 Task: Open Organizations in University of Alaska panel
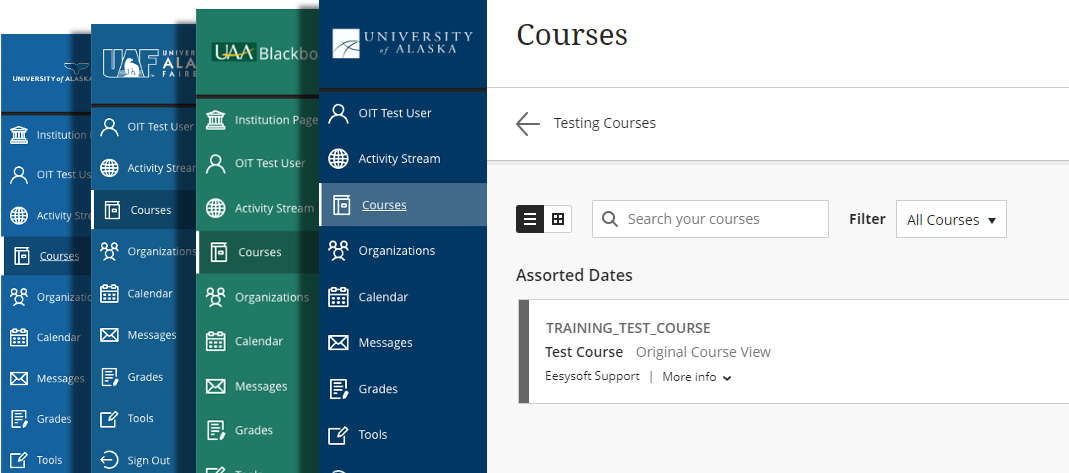click(397, 251)
